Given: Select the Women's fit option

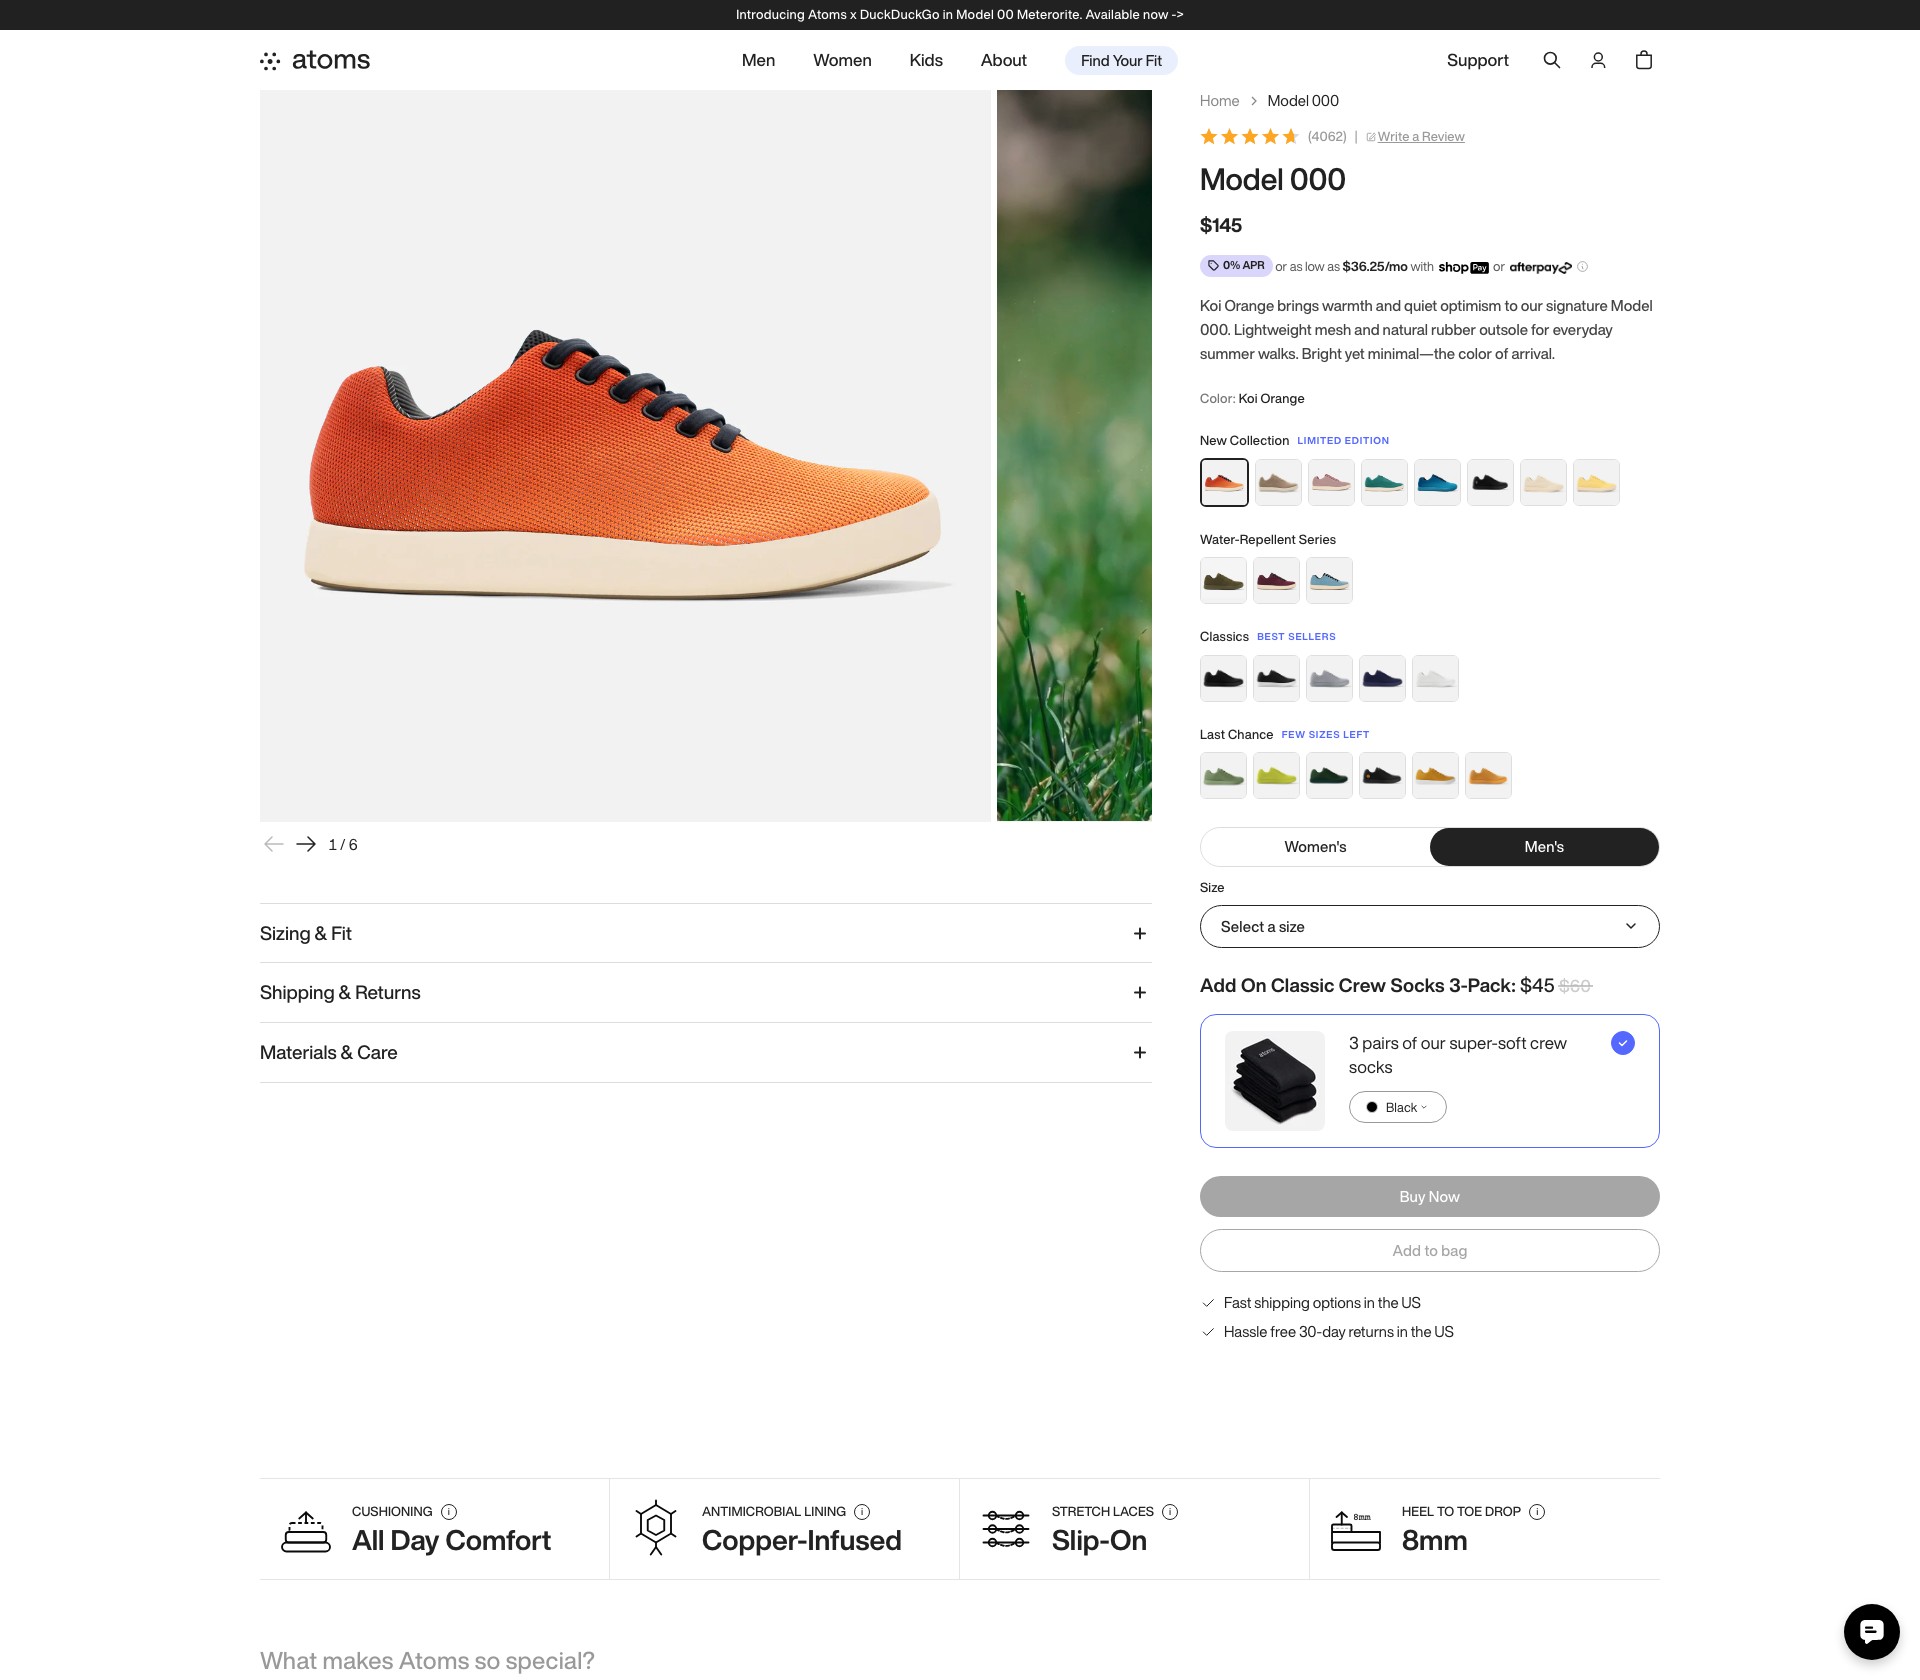Looking at the screenshot, I should (x=1315, y=847).
